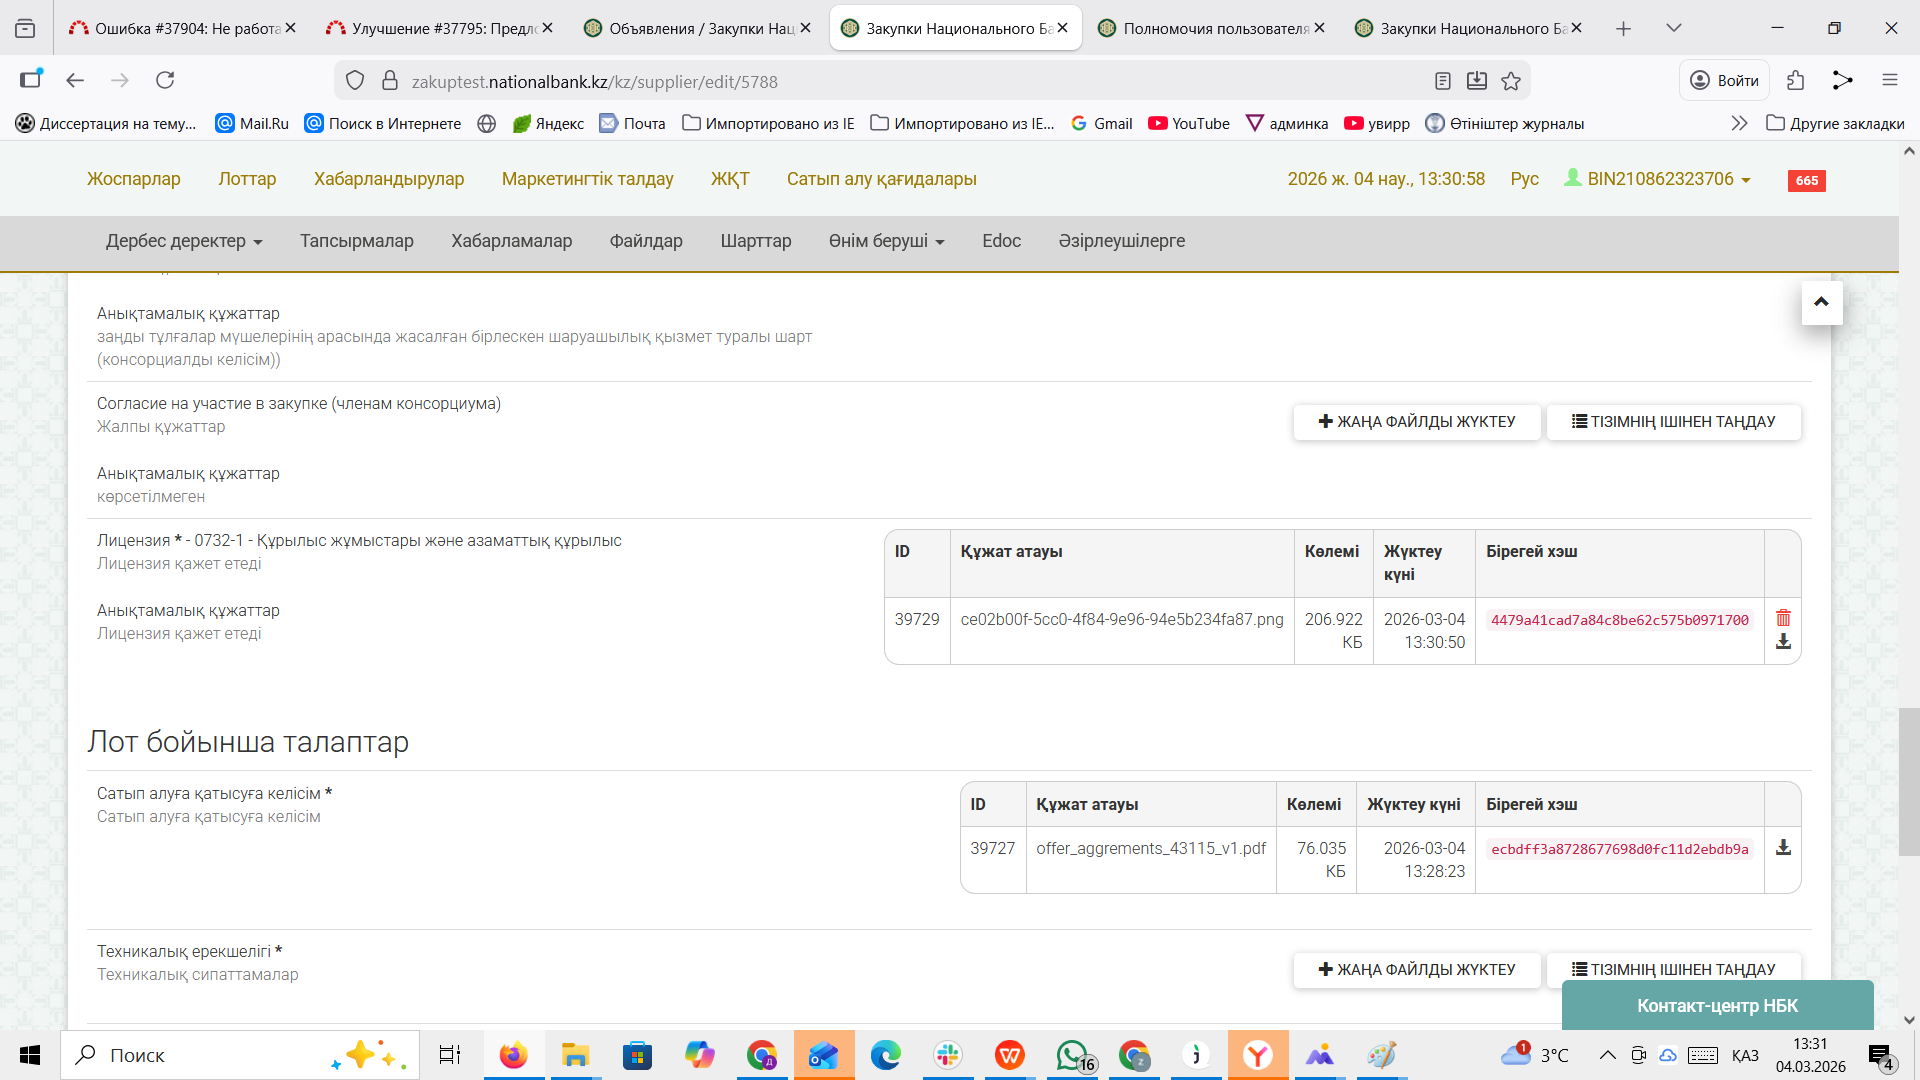
Task: Download the license file with ID 39729
Action: 1783,642
